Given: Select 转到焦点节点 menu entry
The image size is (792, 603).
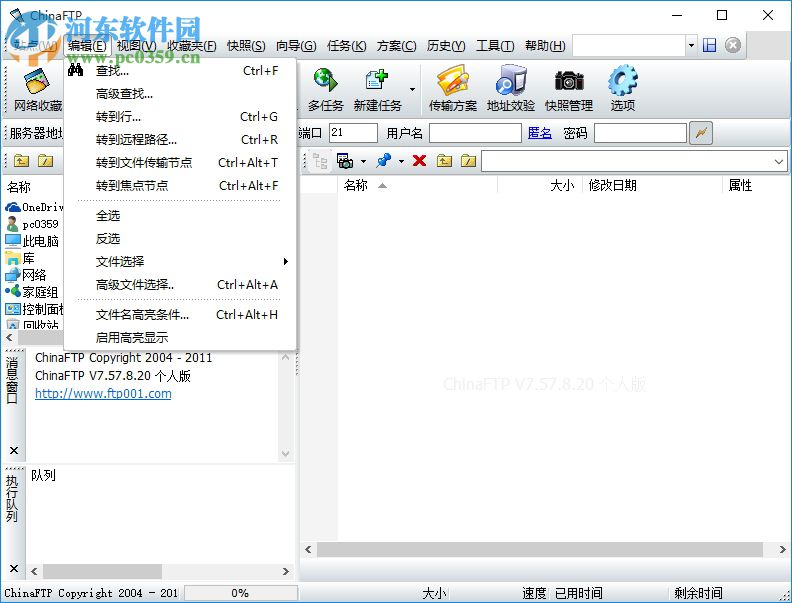Looking at the screenshot, I should pyautogui.click(x=180, y=186).
